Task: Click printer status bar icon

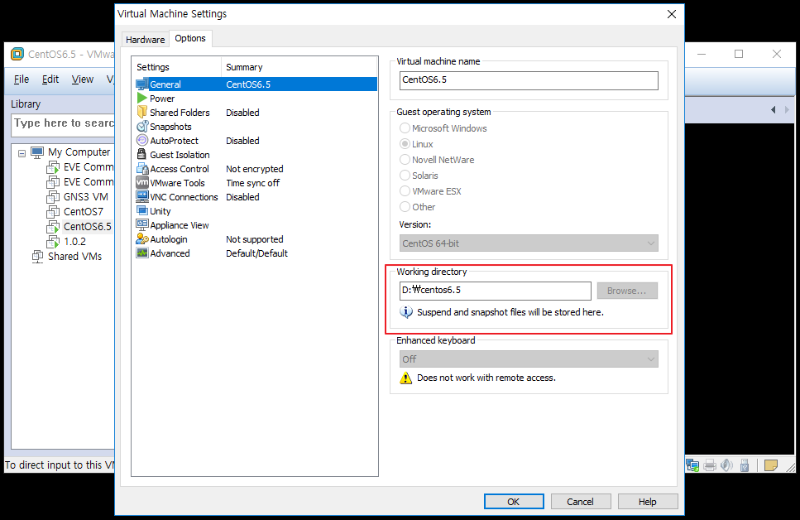Action: tap(710, 465)
